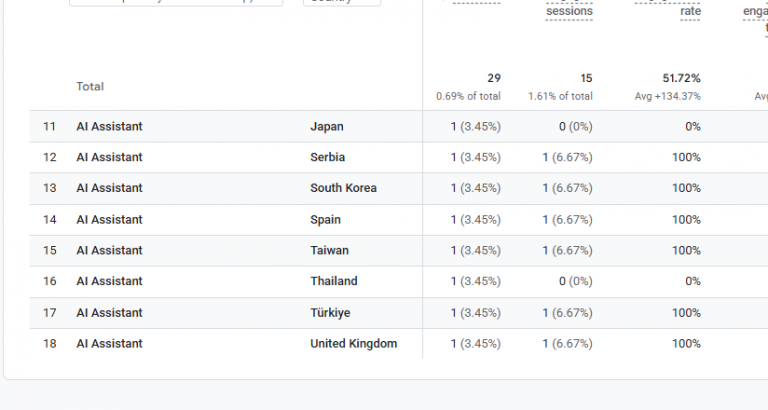The image size is (768, 410).
Task: Click the sessions value 1 (3.45%) for Türkiye
Action: tap(476, 313)
